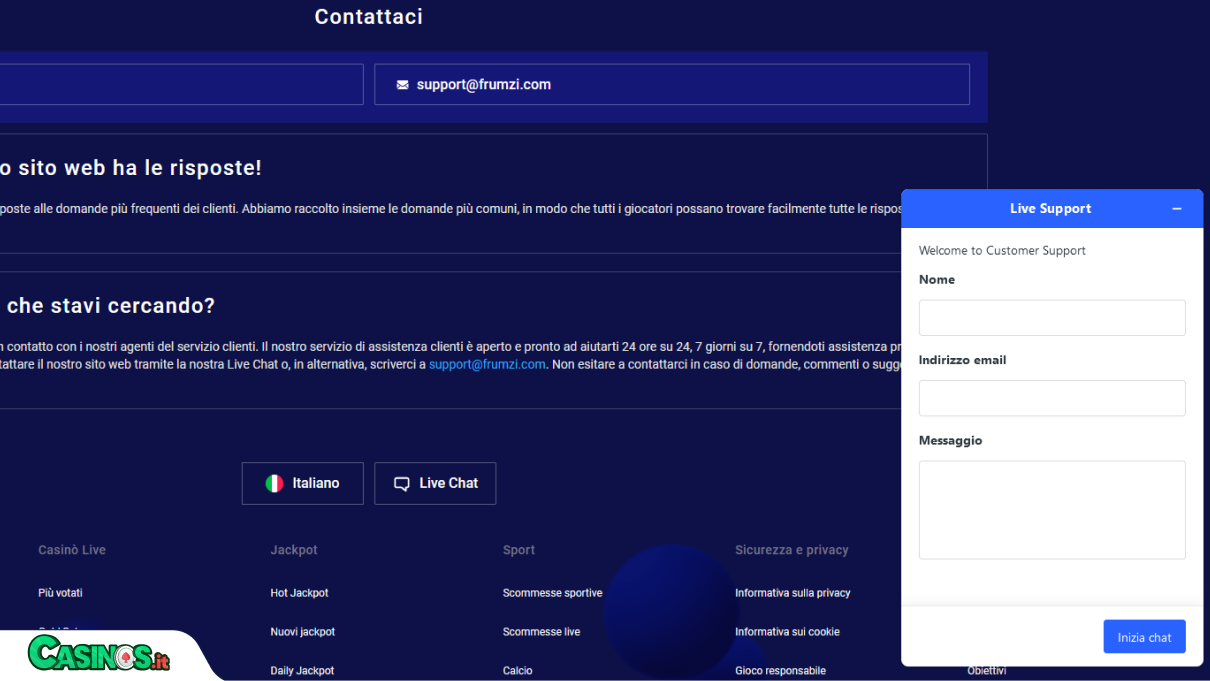Open the support@frumzi.com email box

672,84
